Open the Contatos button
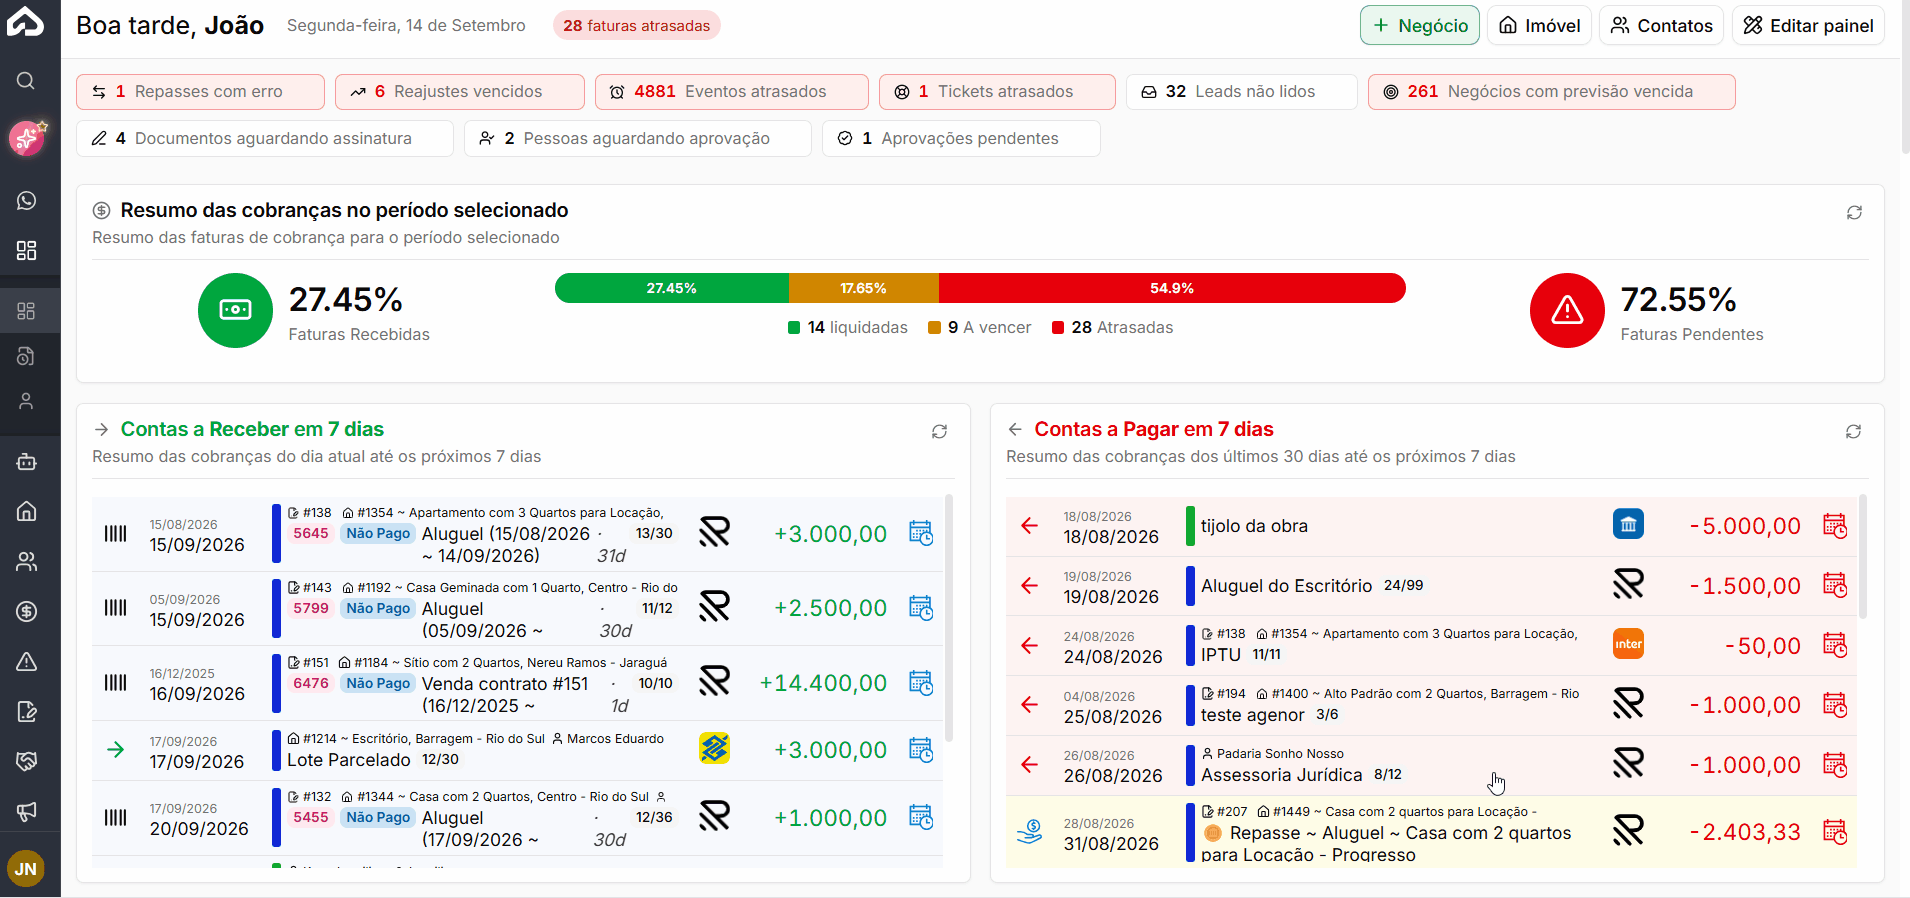This screenshot has width=1910, height=898. [x=1661, y=26]
